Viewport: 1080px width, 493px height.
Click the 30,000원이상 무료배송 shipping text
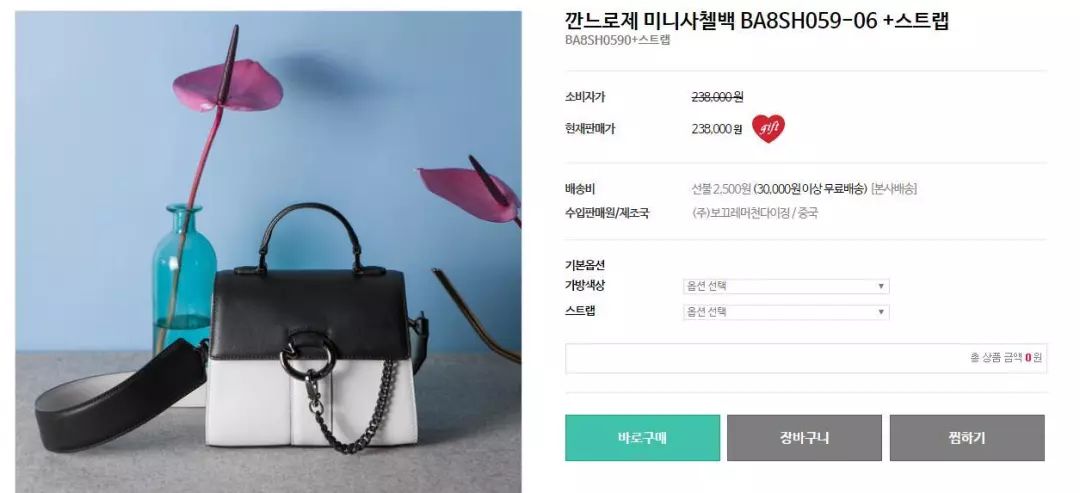810,189
